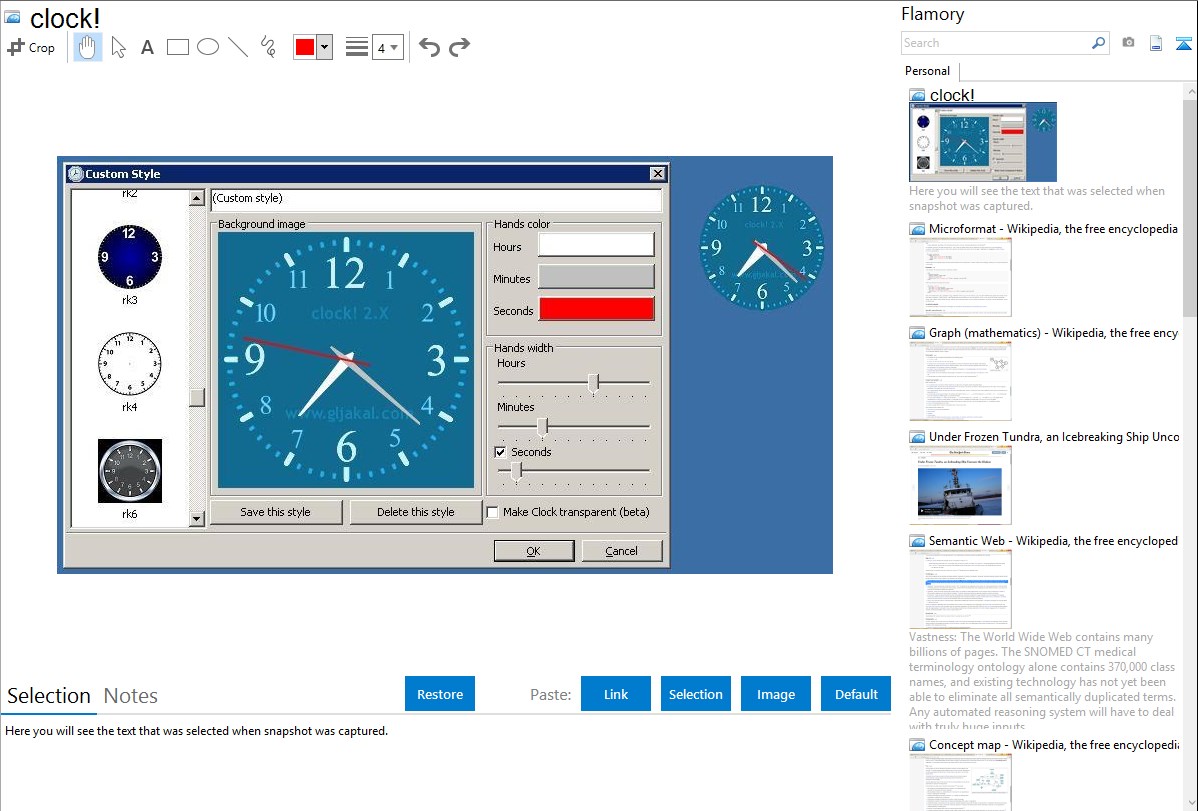Click Delete this style button
1198x811 pixels.
[416, 512]
